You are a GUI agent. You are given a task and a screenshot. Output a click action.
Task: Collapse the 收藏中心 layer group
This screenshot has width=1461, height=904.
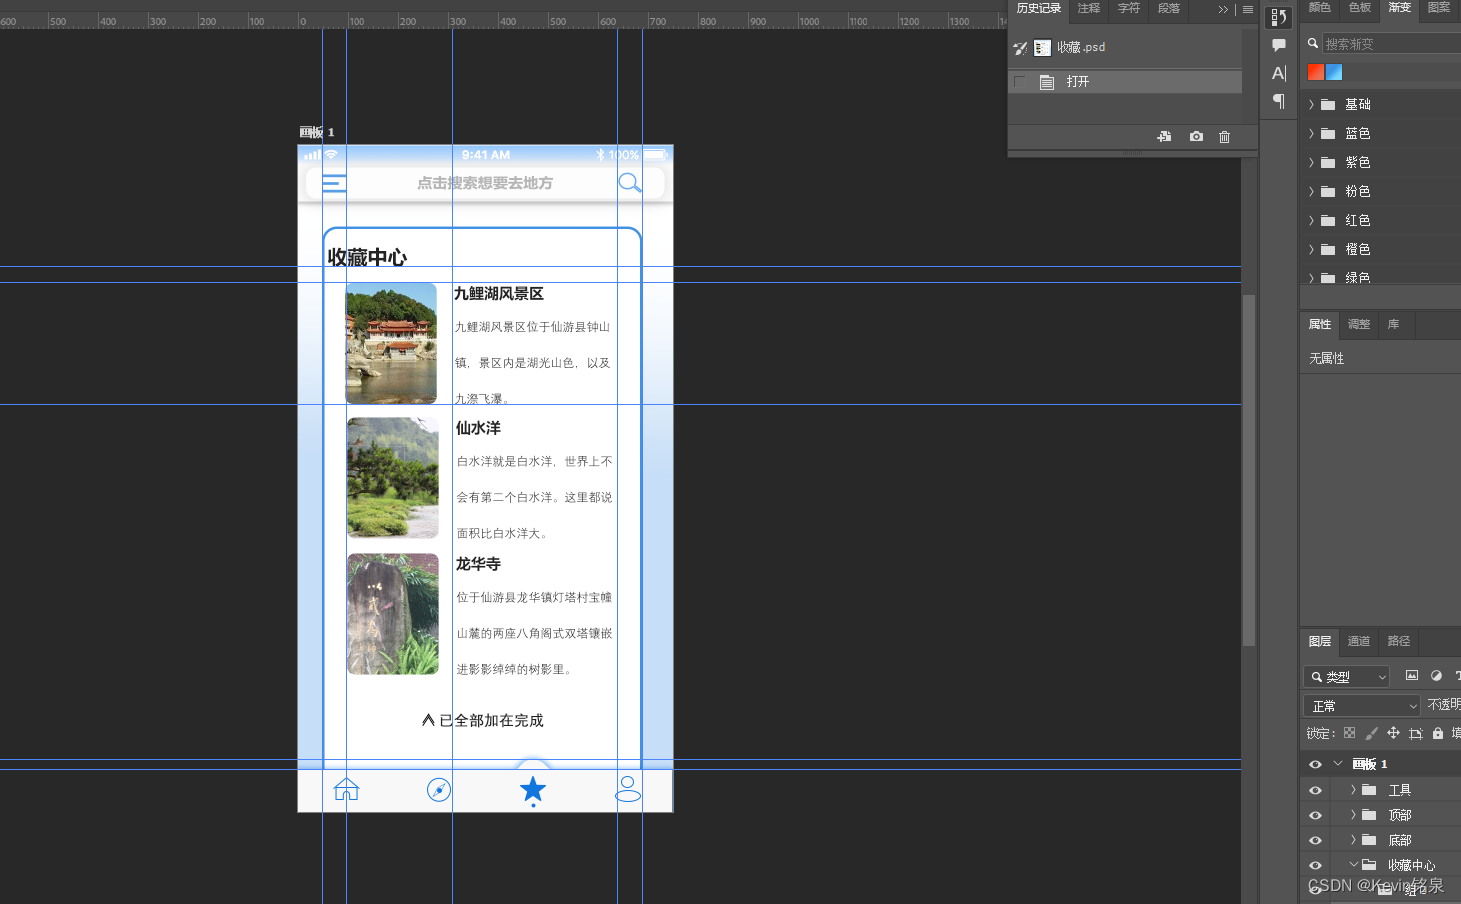[1353, 864]
